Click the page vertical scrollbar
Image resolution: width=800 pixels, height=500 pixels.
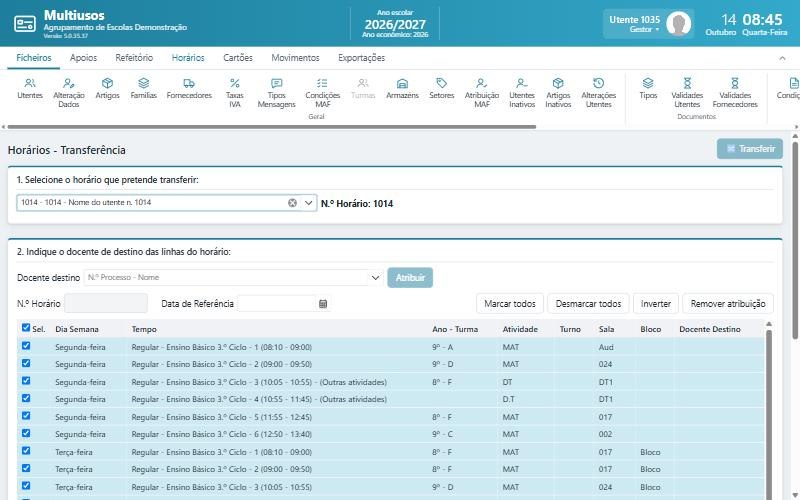click(x=795, y=239)
